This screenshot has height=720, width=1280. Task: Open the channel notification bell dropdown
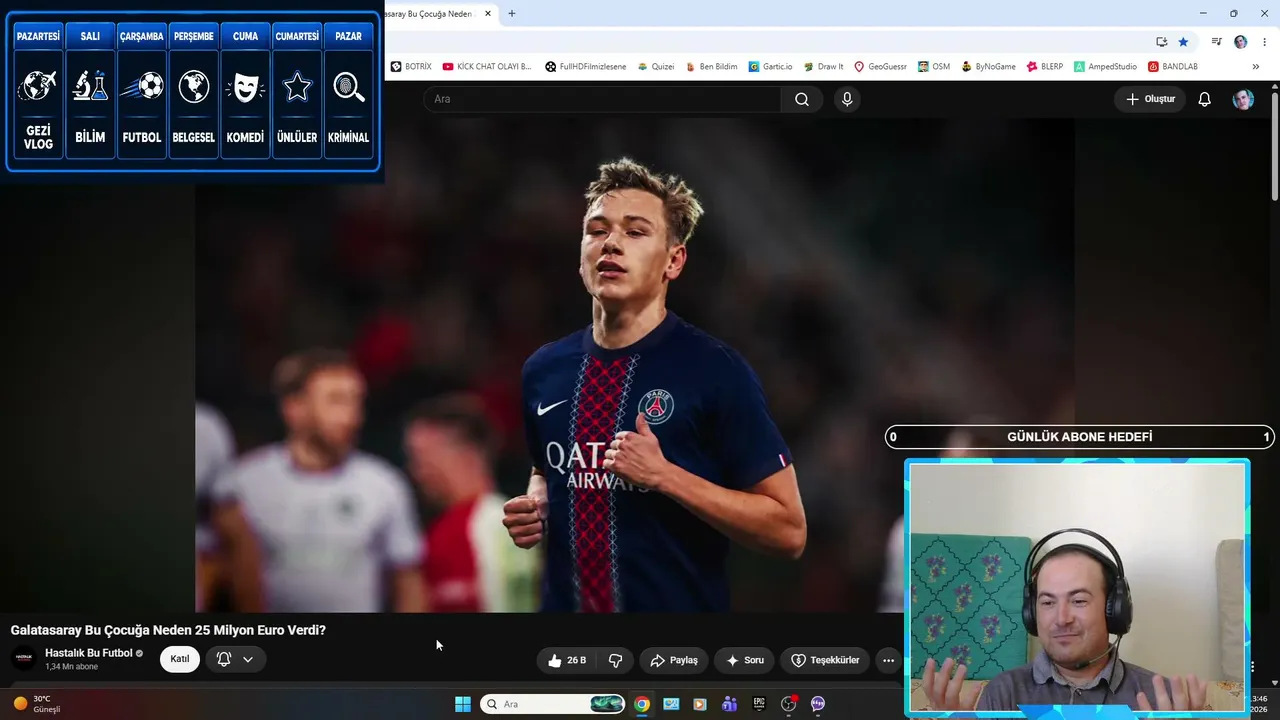point(235,659)
